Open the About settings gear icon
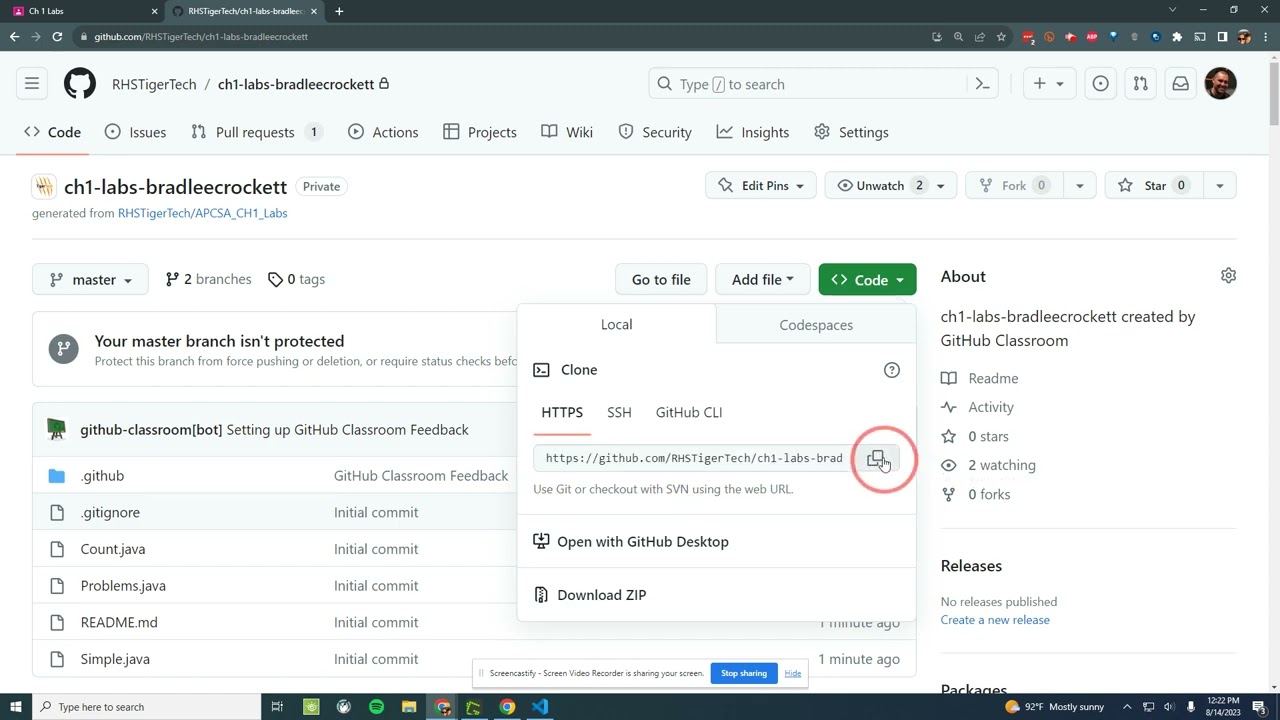 click(1228, 276)
